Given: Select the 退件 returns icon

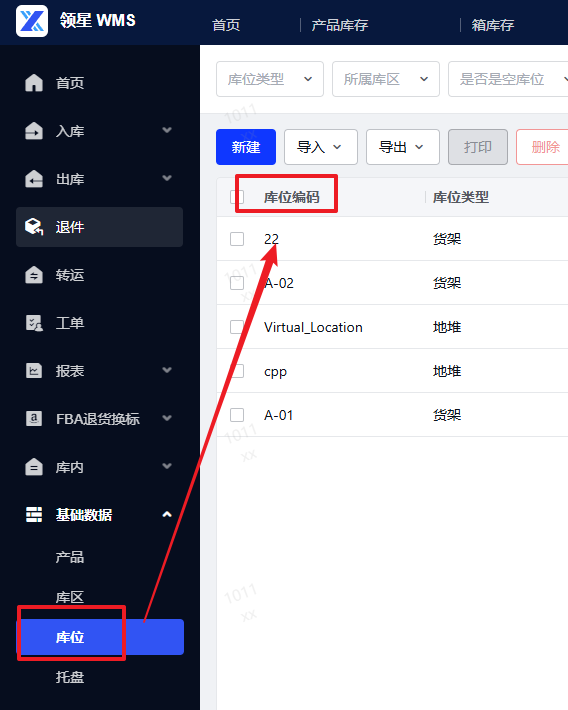Looking at the screenshot, I should pyautogui.click(x=34, y=227).
